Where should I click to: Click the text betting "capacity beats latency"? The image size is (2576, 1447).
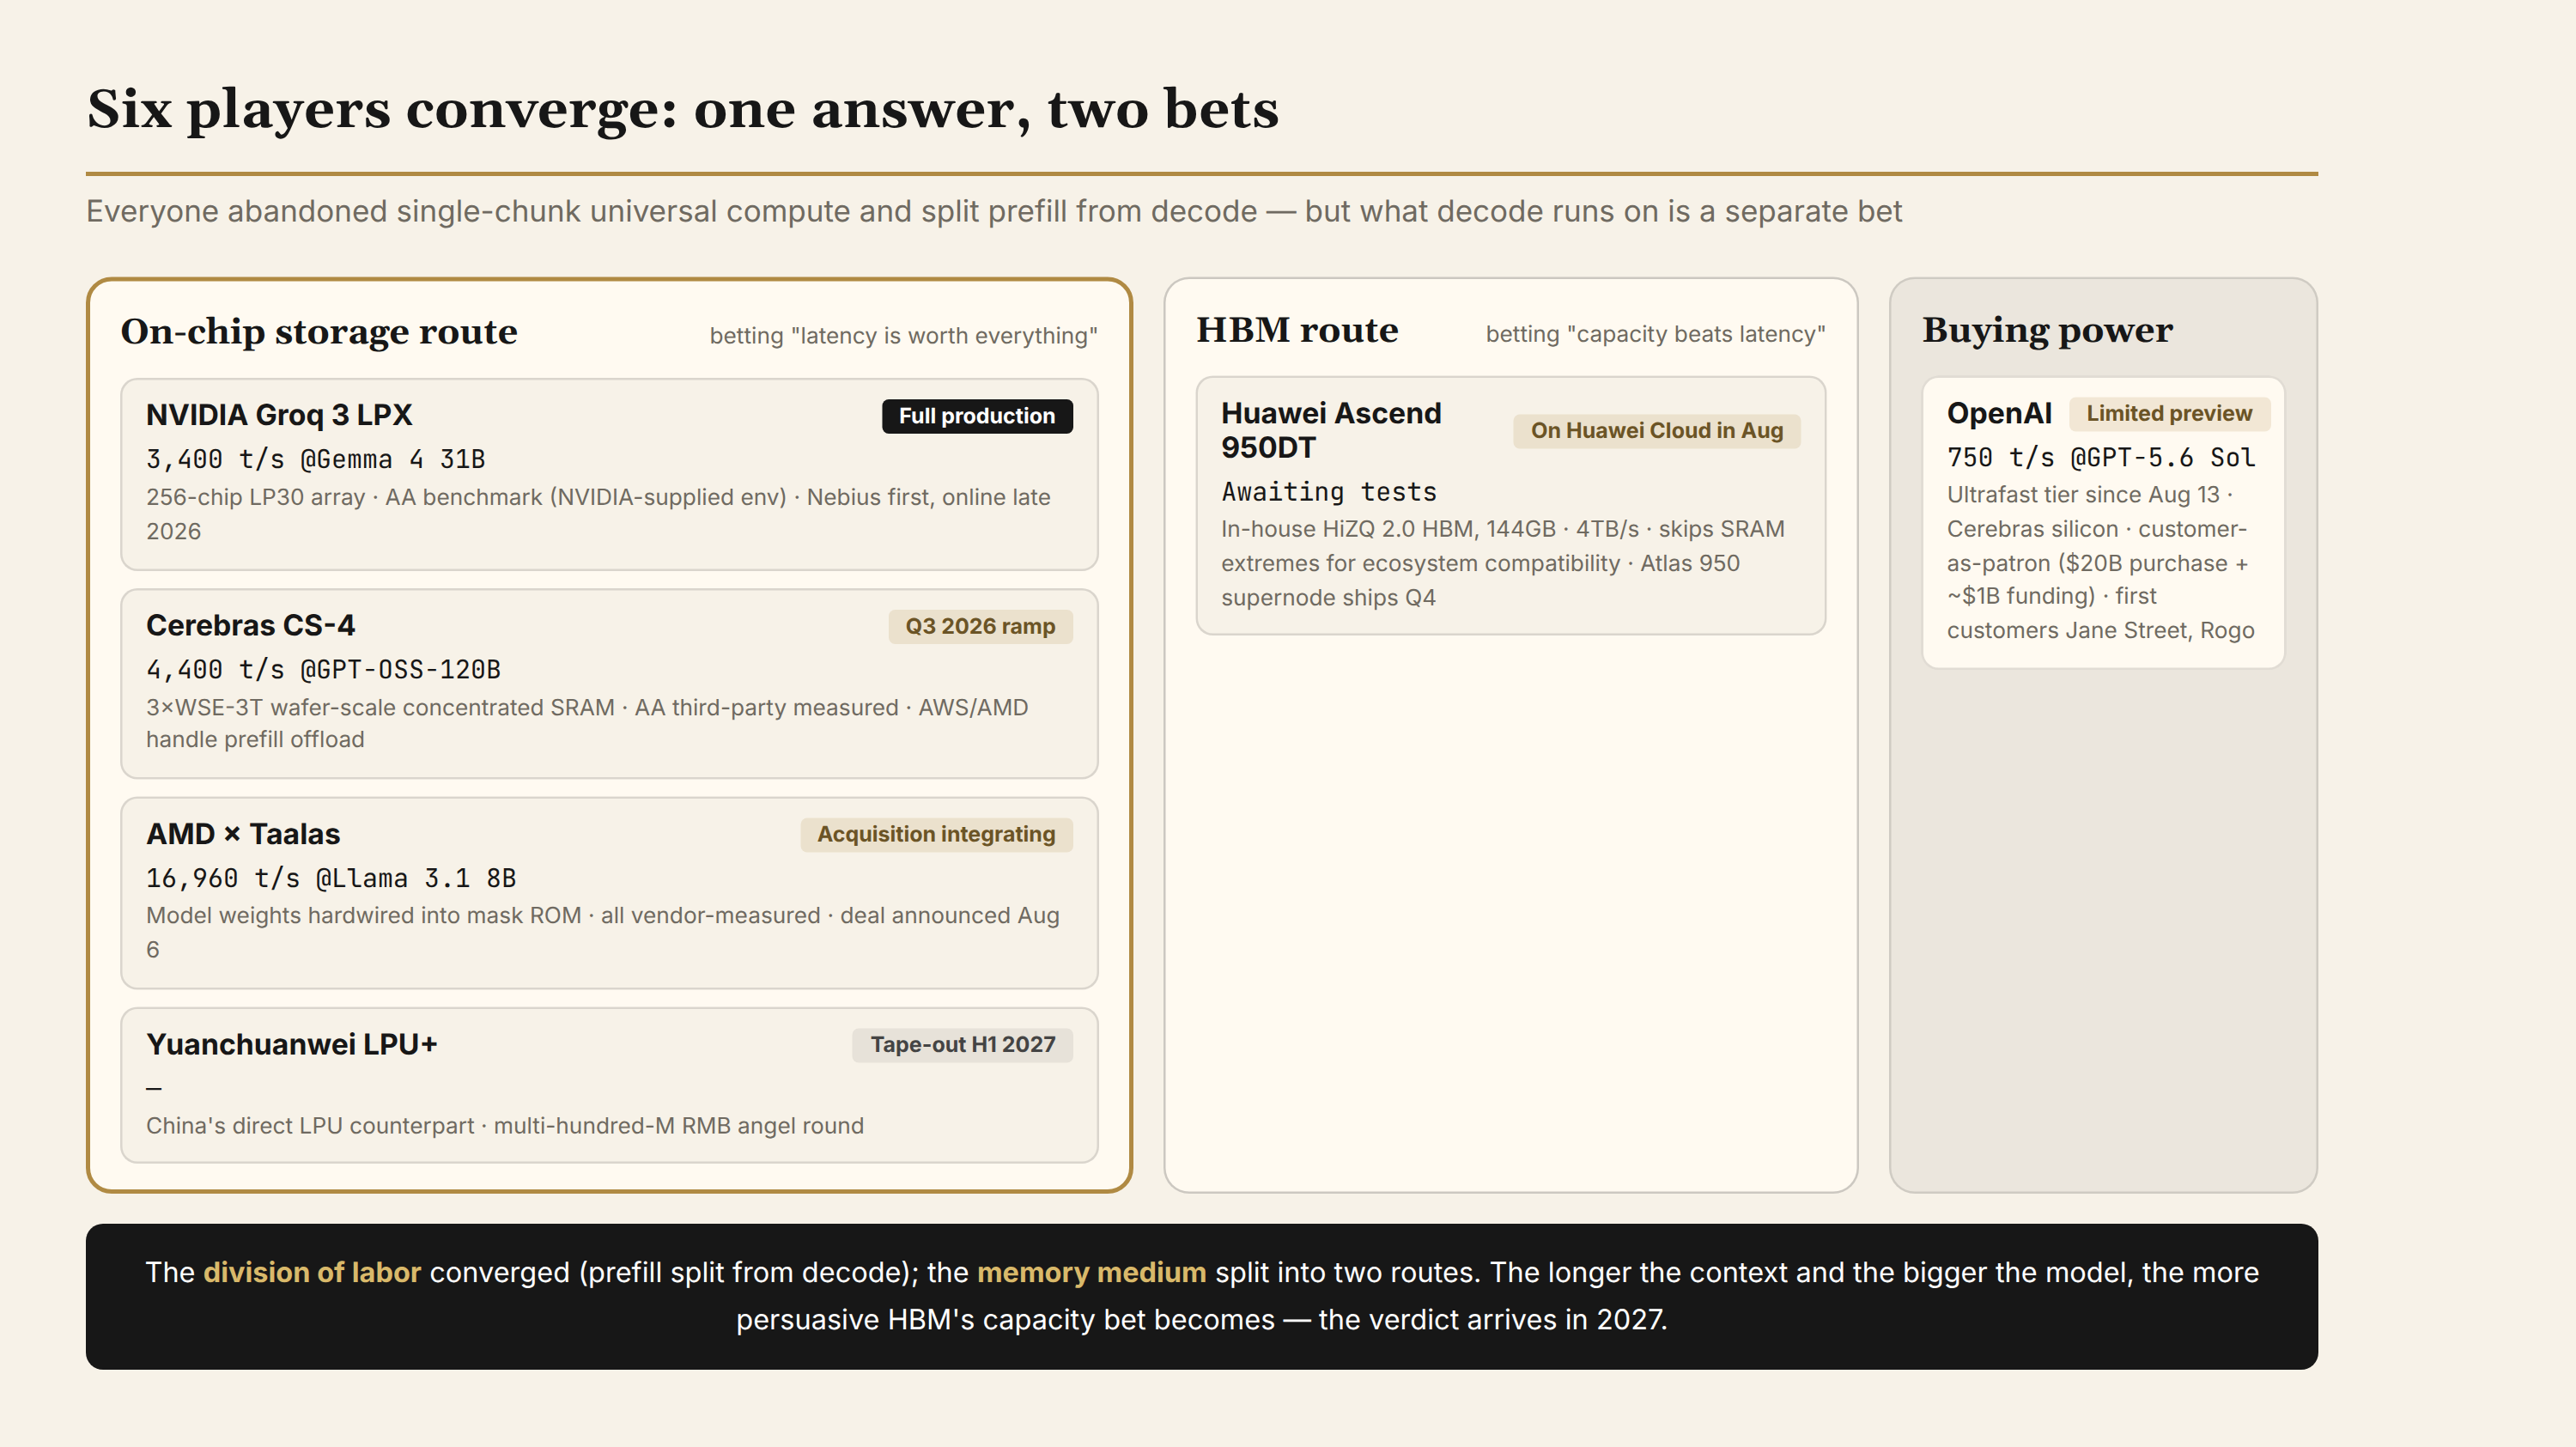point(1655,334)
